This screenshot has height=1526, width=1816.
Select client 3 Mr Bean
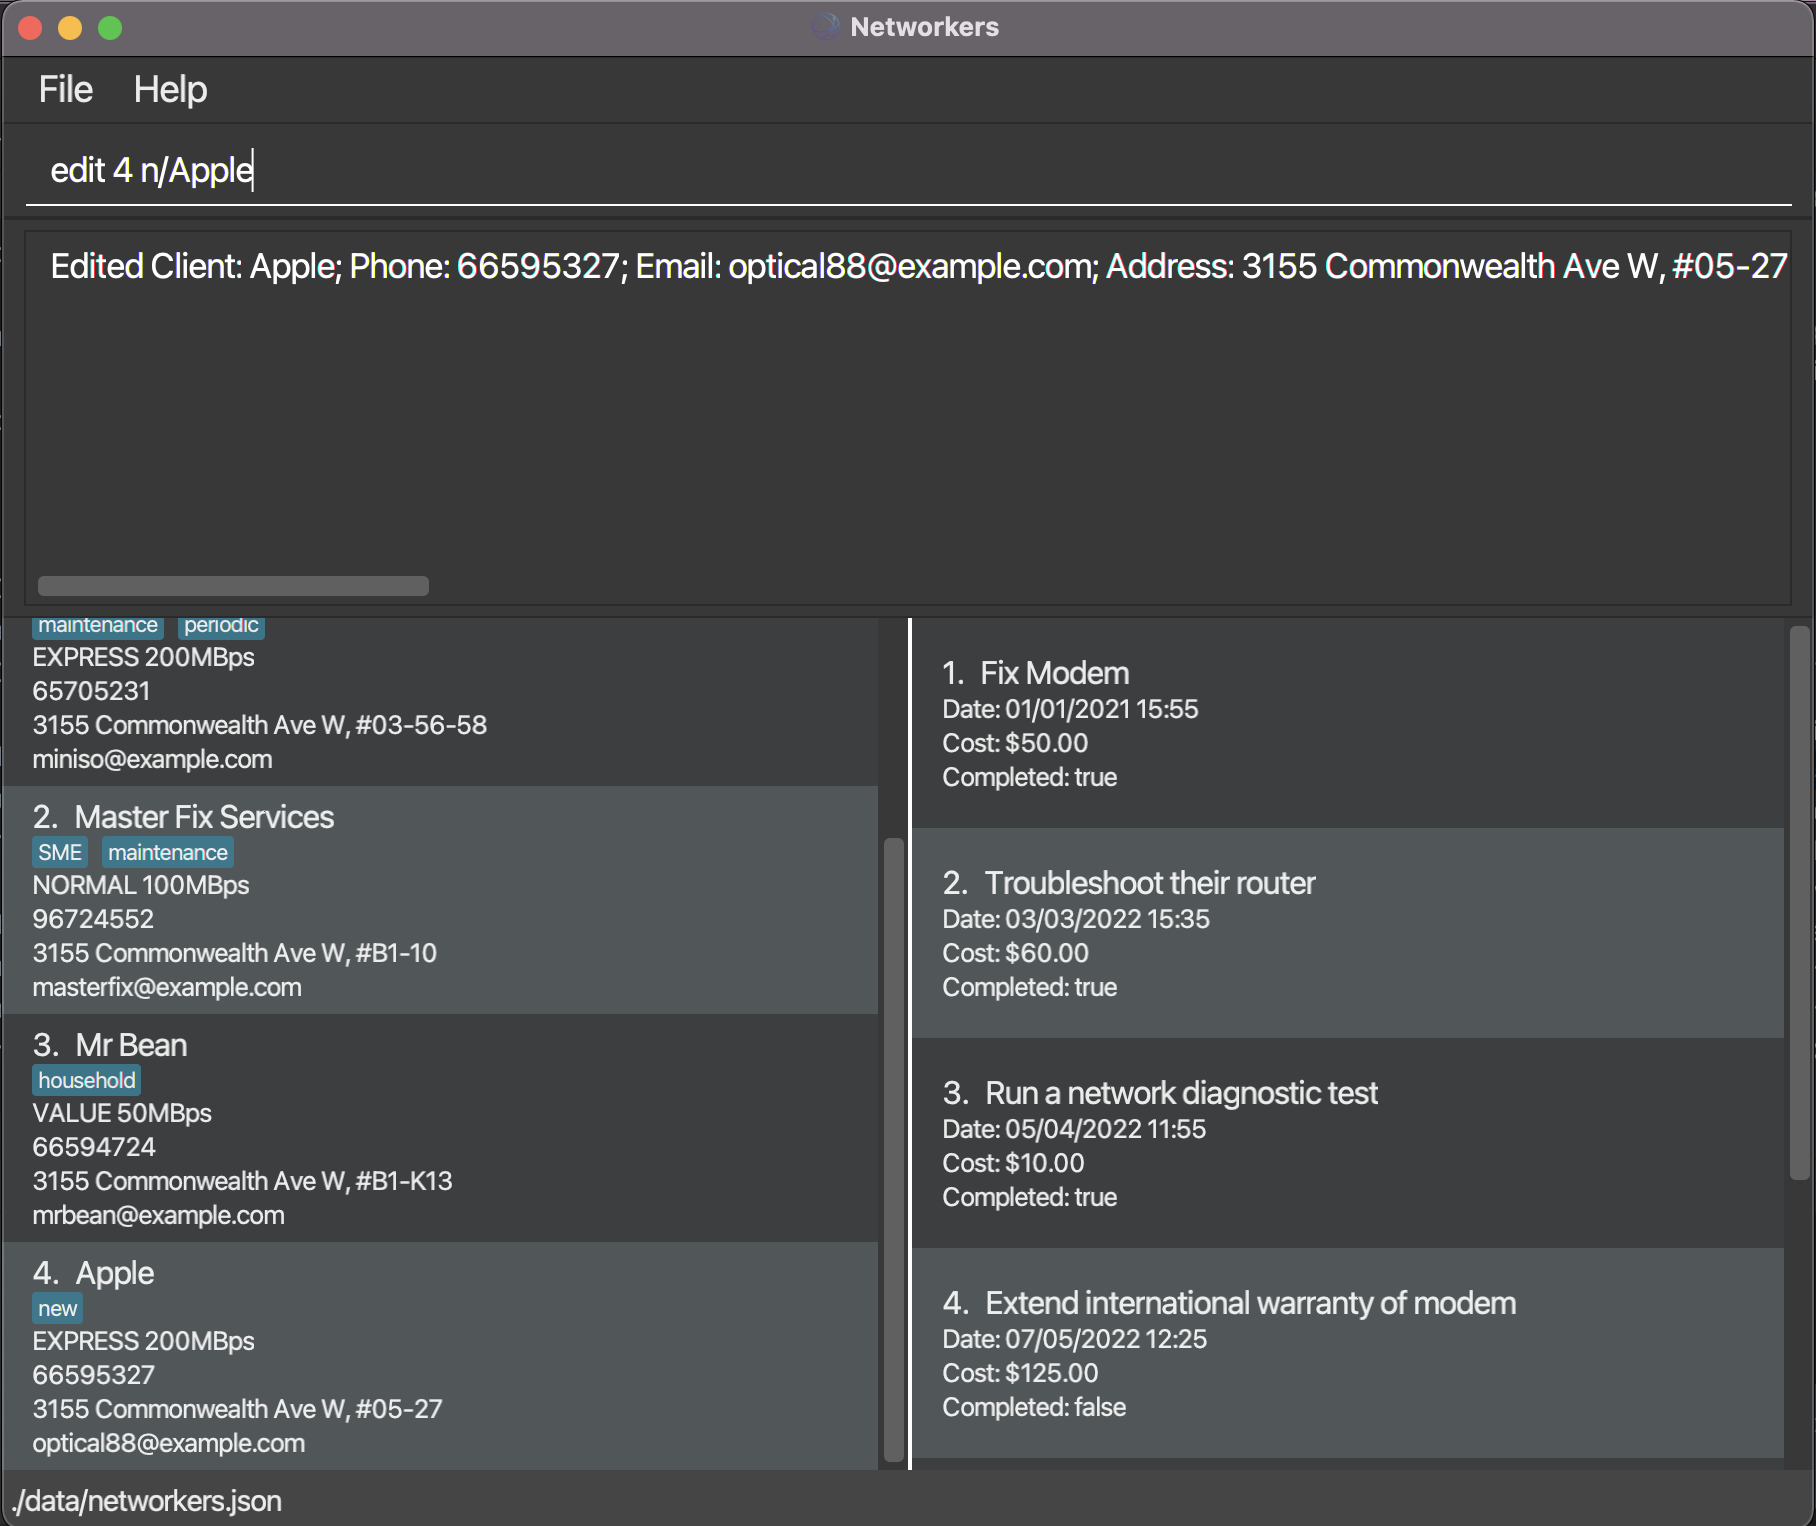[440, 1128]
